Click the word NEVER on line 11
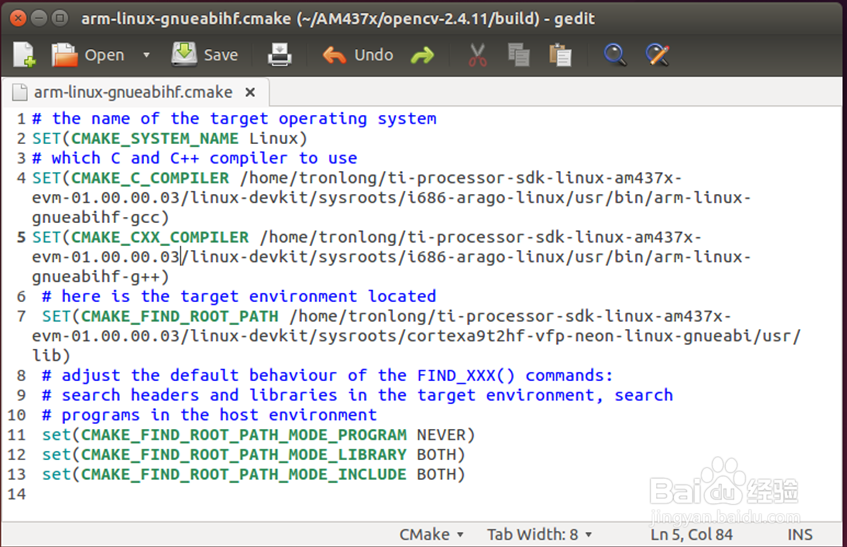This screenshot has width=847, height=547. pyautogui.click(x=441, y=435)
